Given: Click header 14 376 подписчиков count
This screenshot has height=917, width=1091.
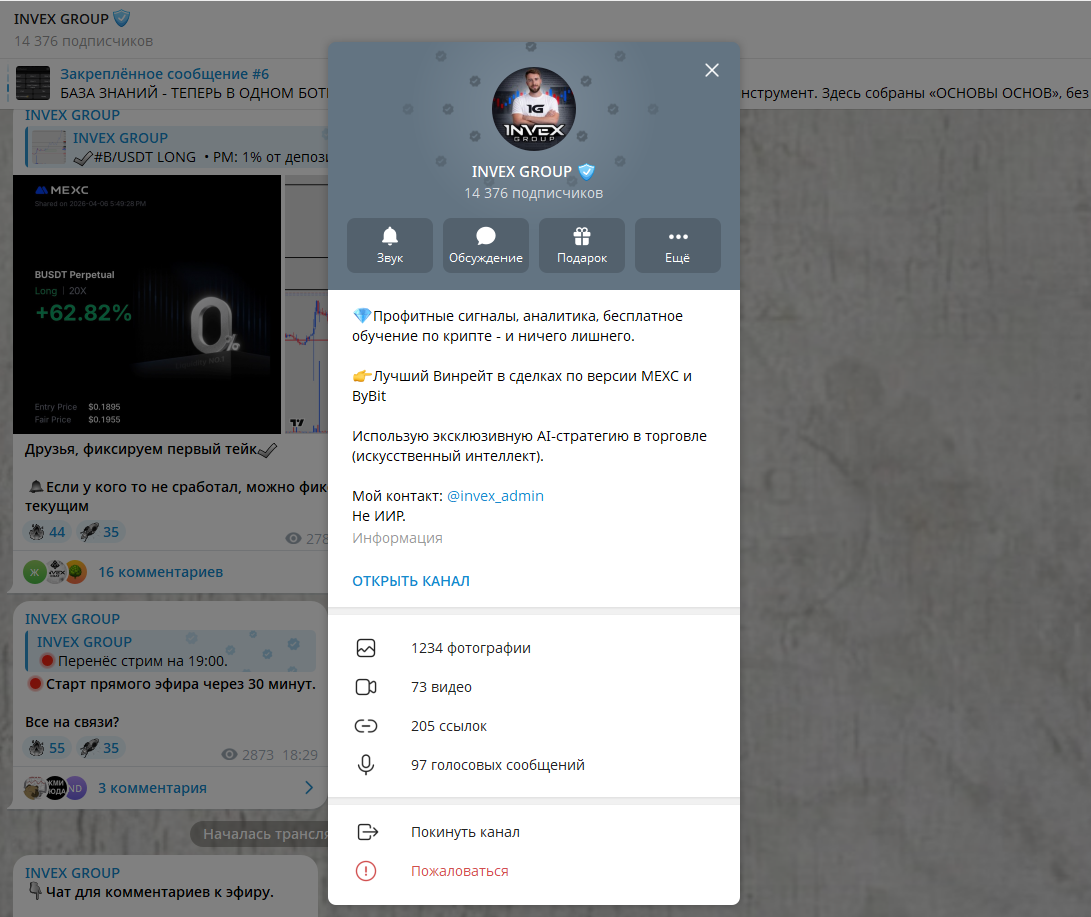Looking at the screenshot, I should click(x=83, y=41).
